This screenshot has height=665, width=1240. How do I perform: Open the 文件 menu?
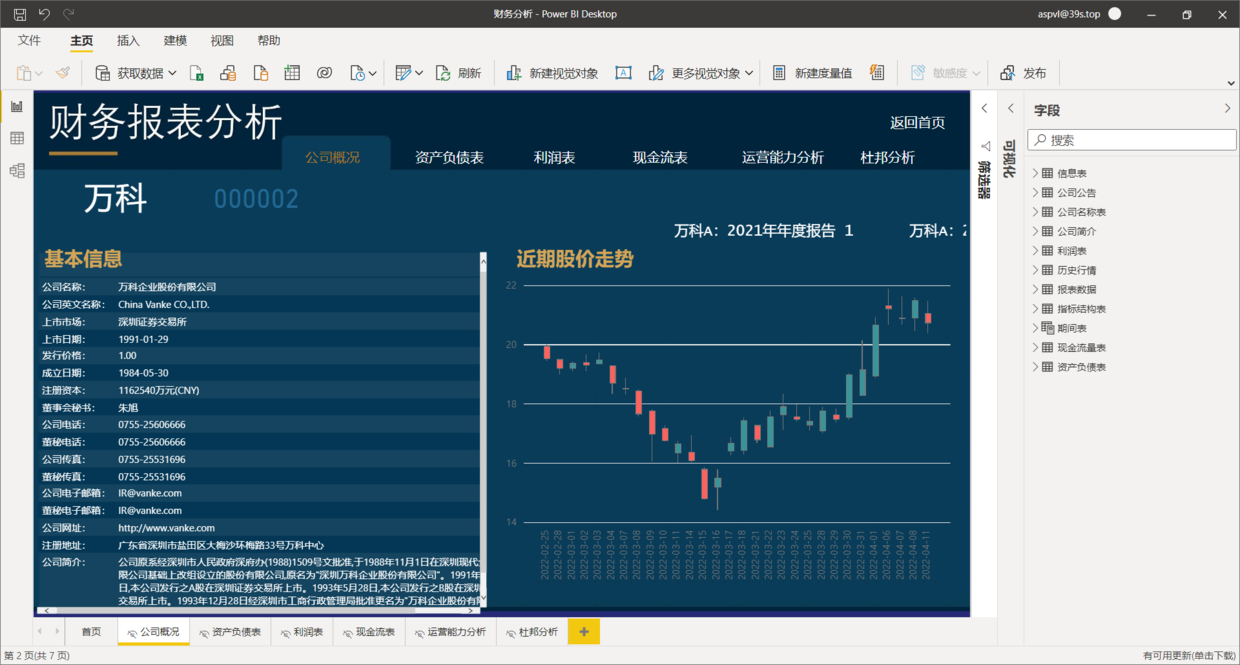(30, 41)
